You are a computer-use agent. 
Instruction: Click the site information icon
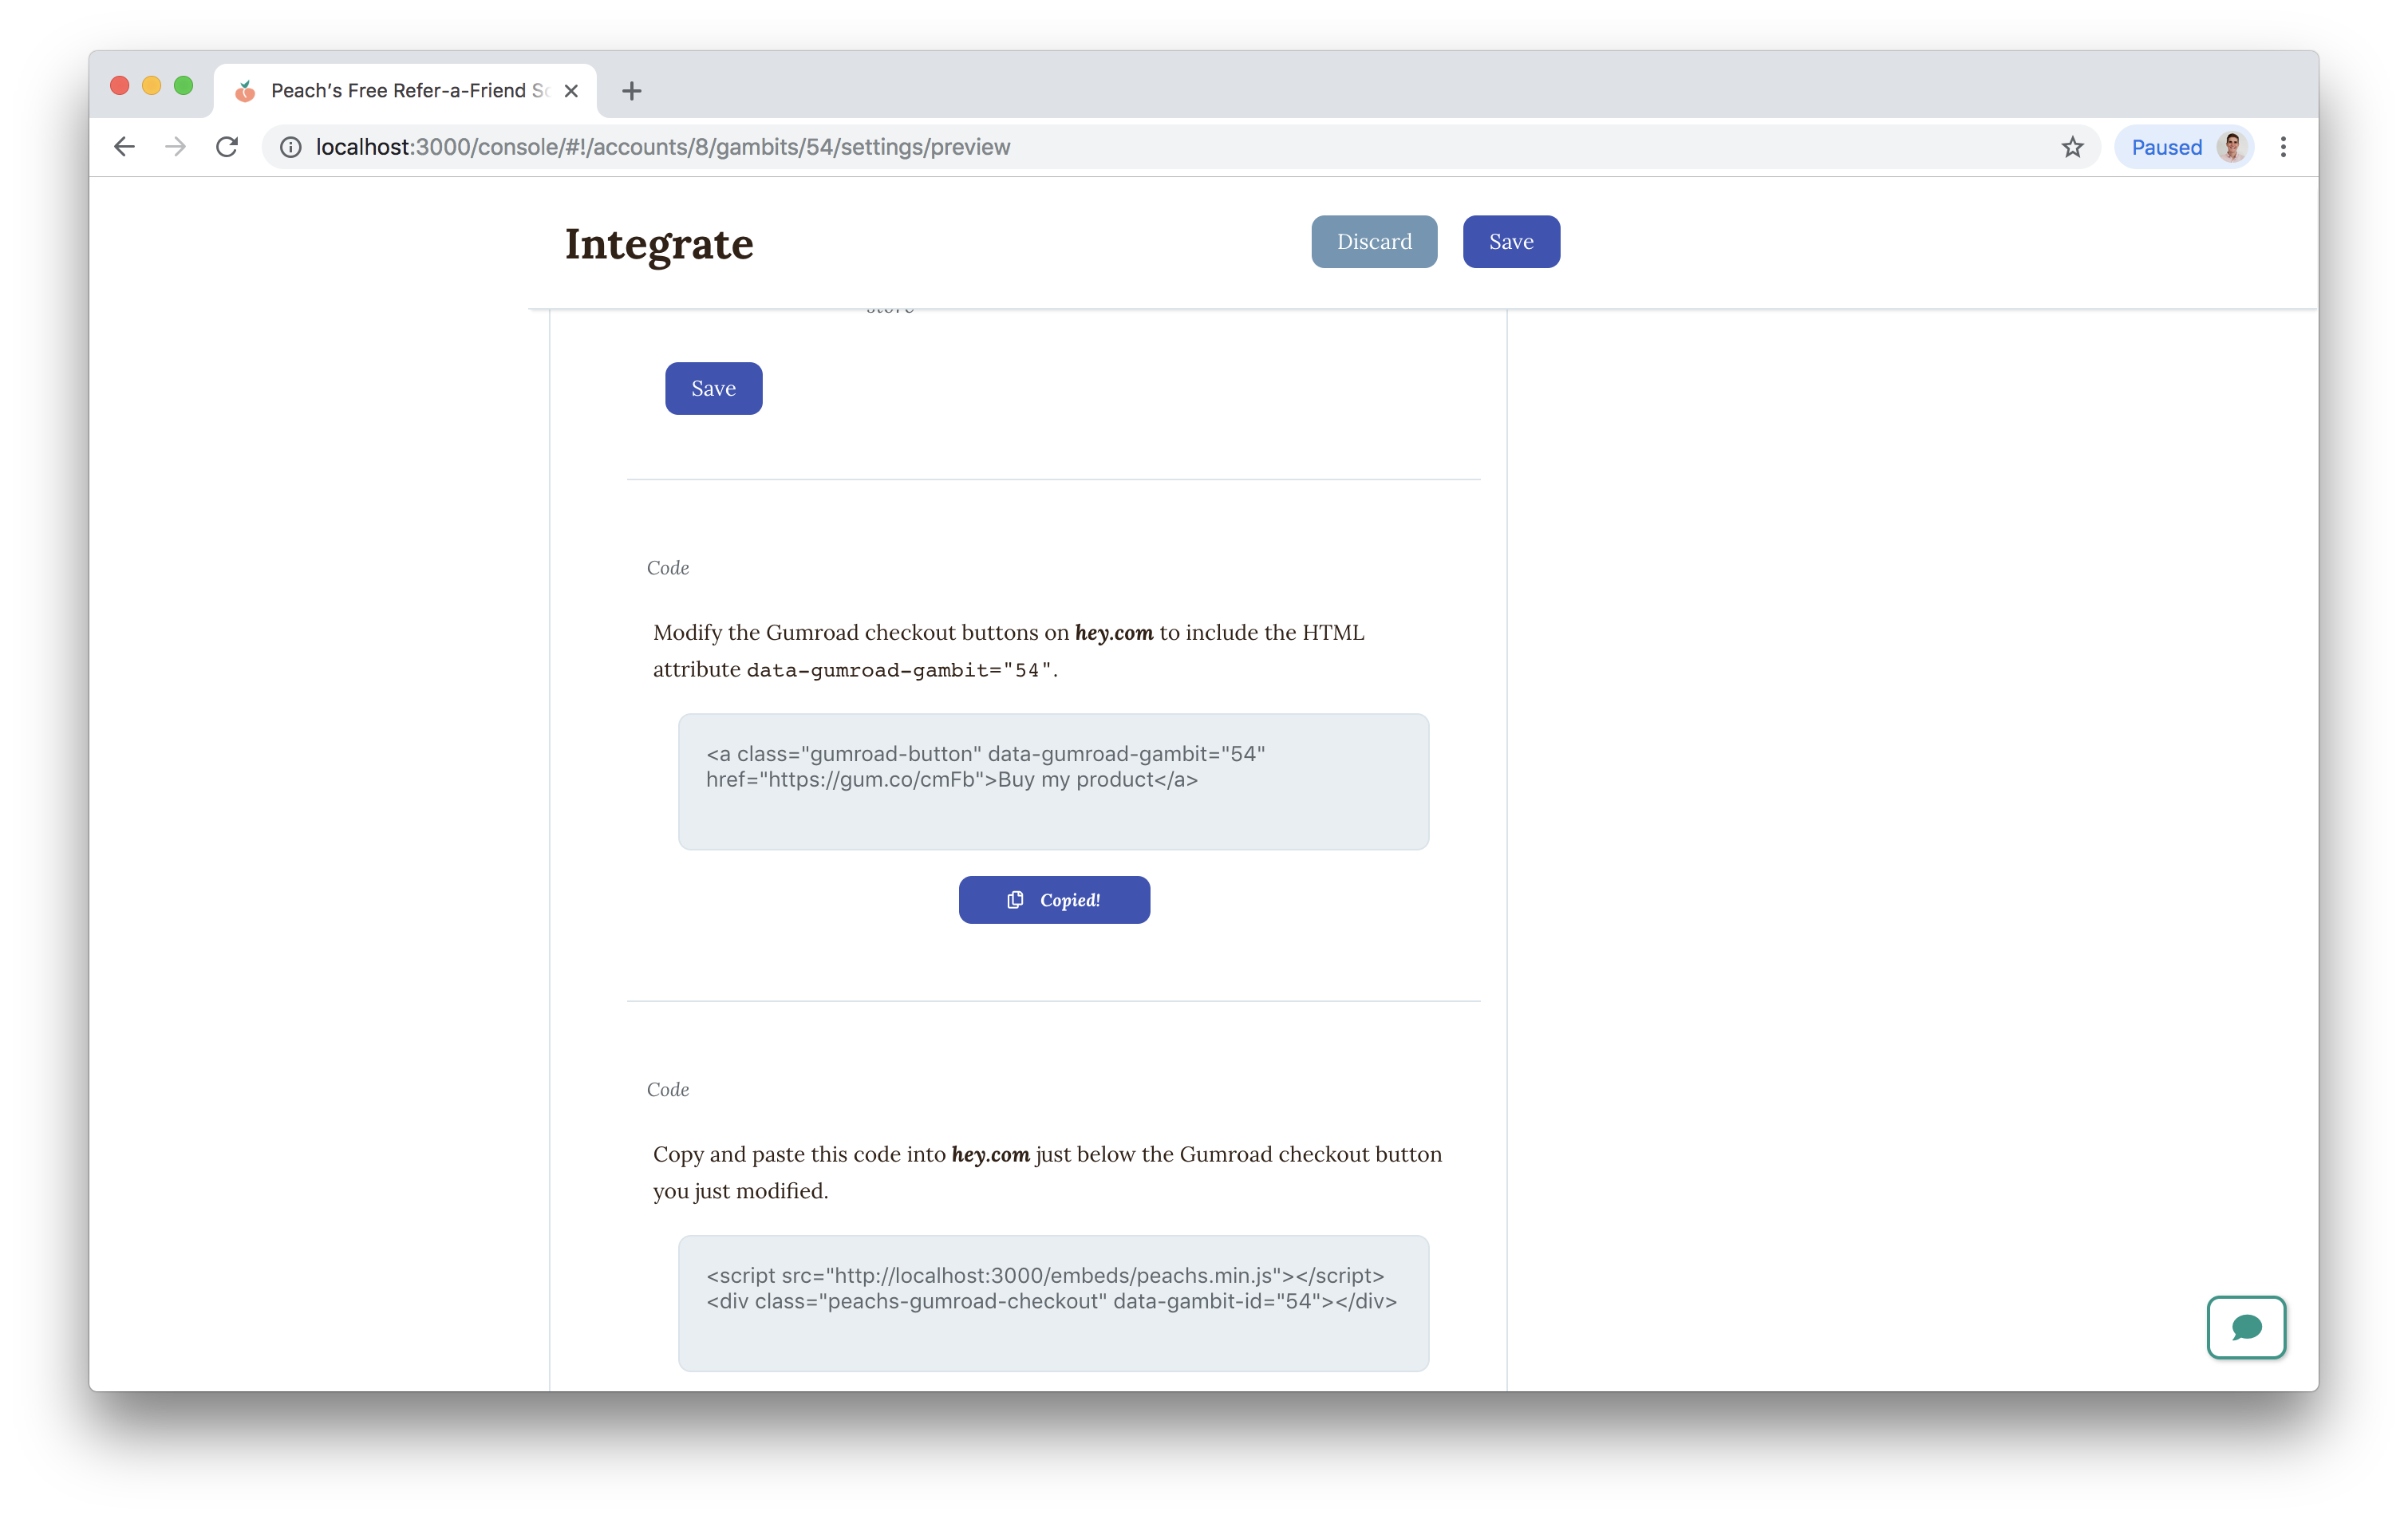290,147
